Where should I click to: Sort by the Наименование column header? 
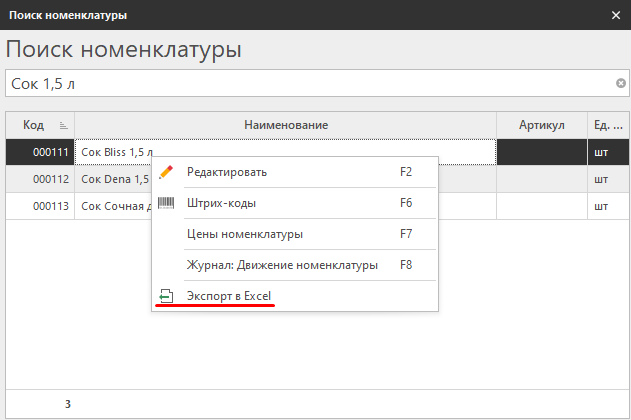tap(286, 125)
